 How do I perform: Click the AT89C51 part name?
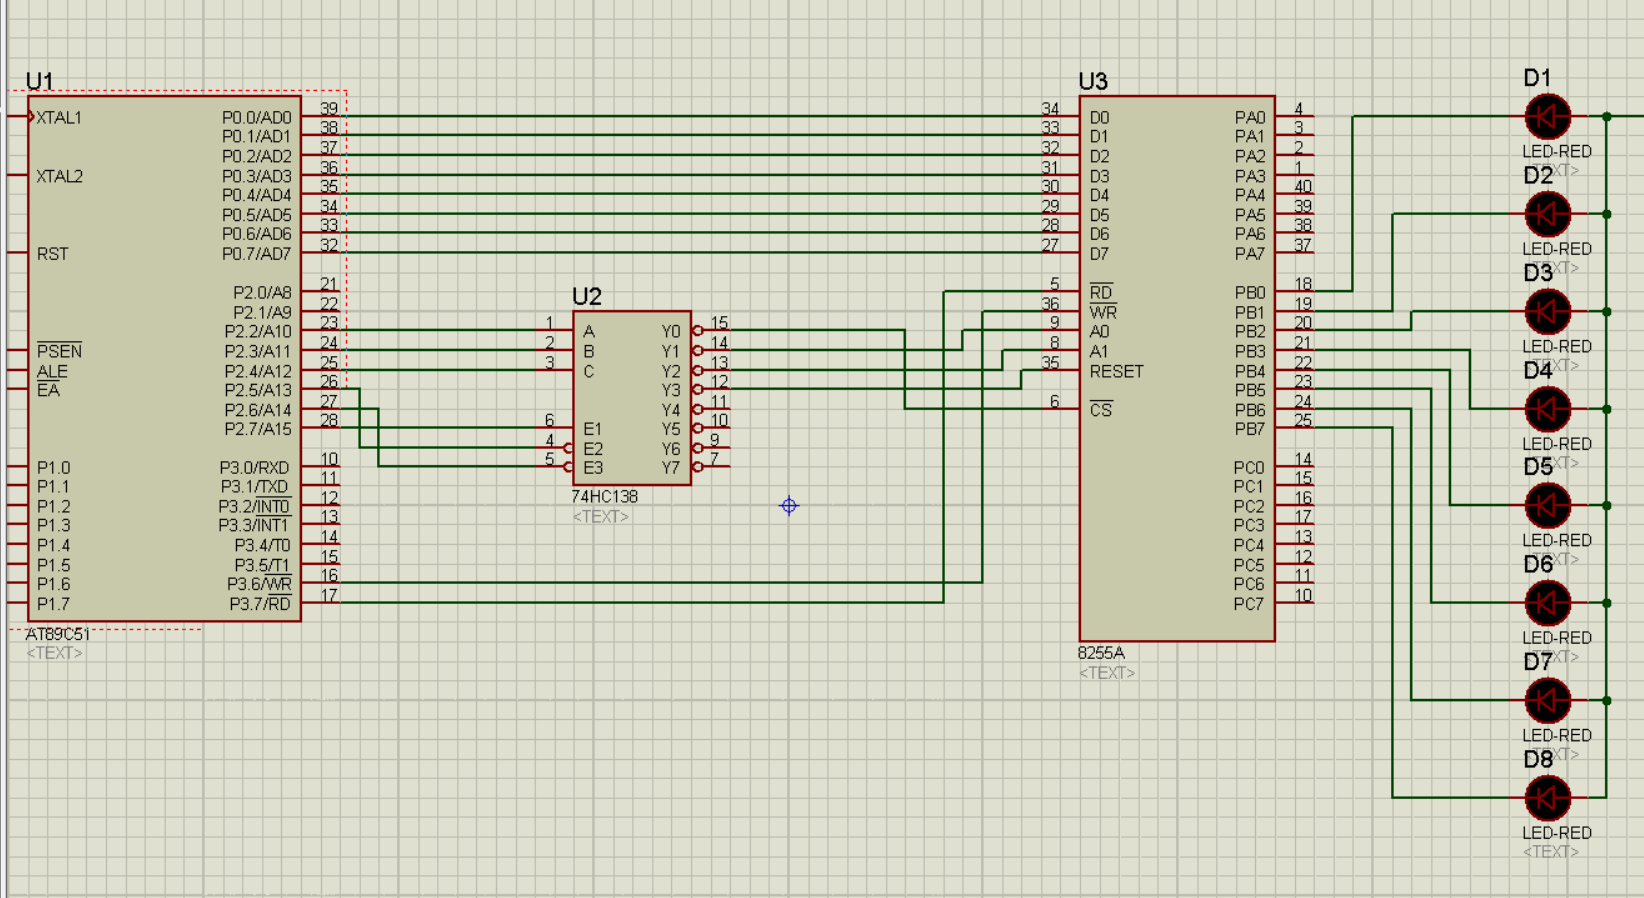coord(58,634)
